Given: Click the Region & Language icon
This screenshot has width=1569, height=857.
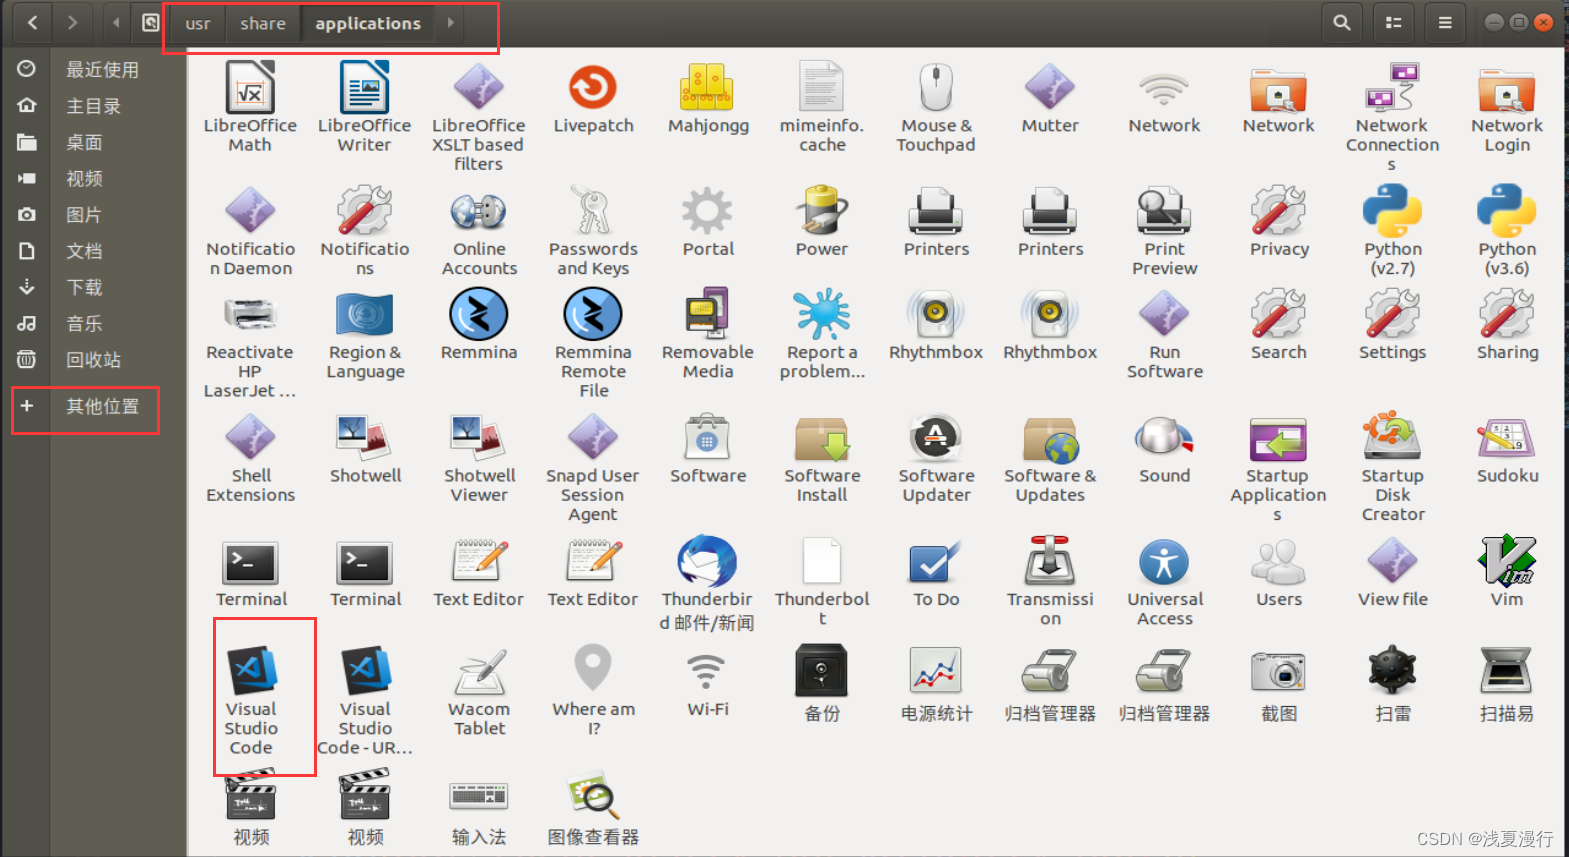Looking at the screenshot, I should click(x=364, y=314).
